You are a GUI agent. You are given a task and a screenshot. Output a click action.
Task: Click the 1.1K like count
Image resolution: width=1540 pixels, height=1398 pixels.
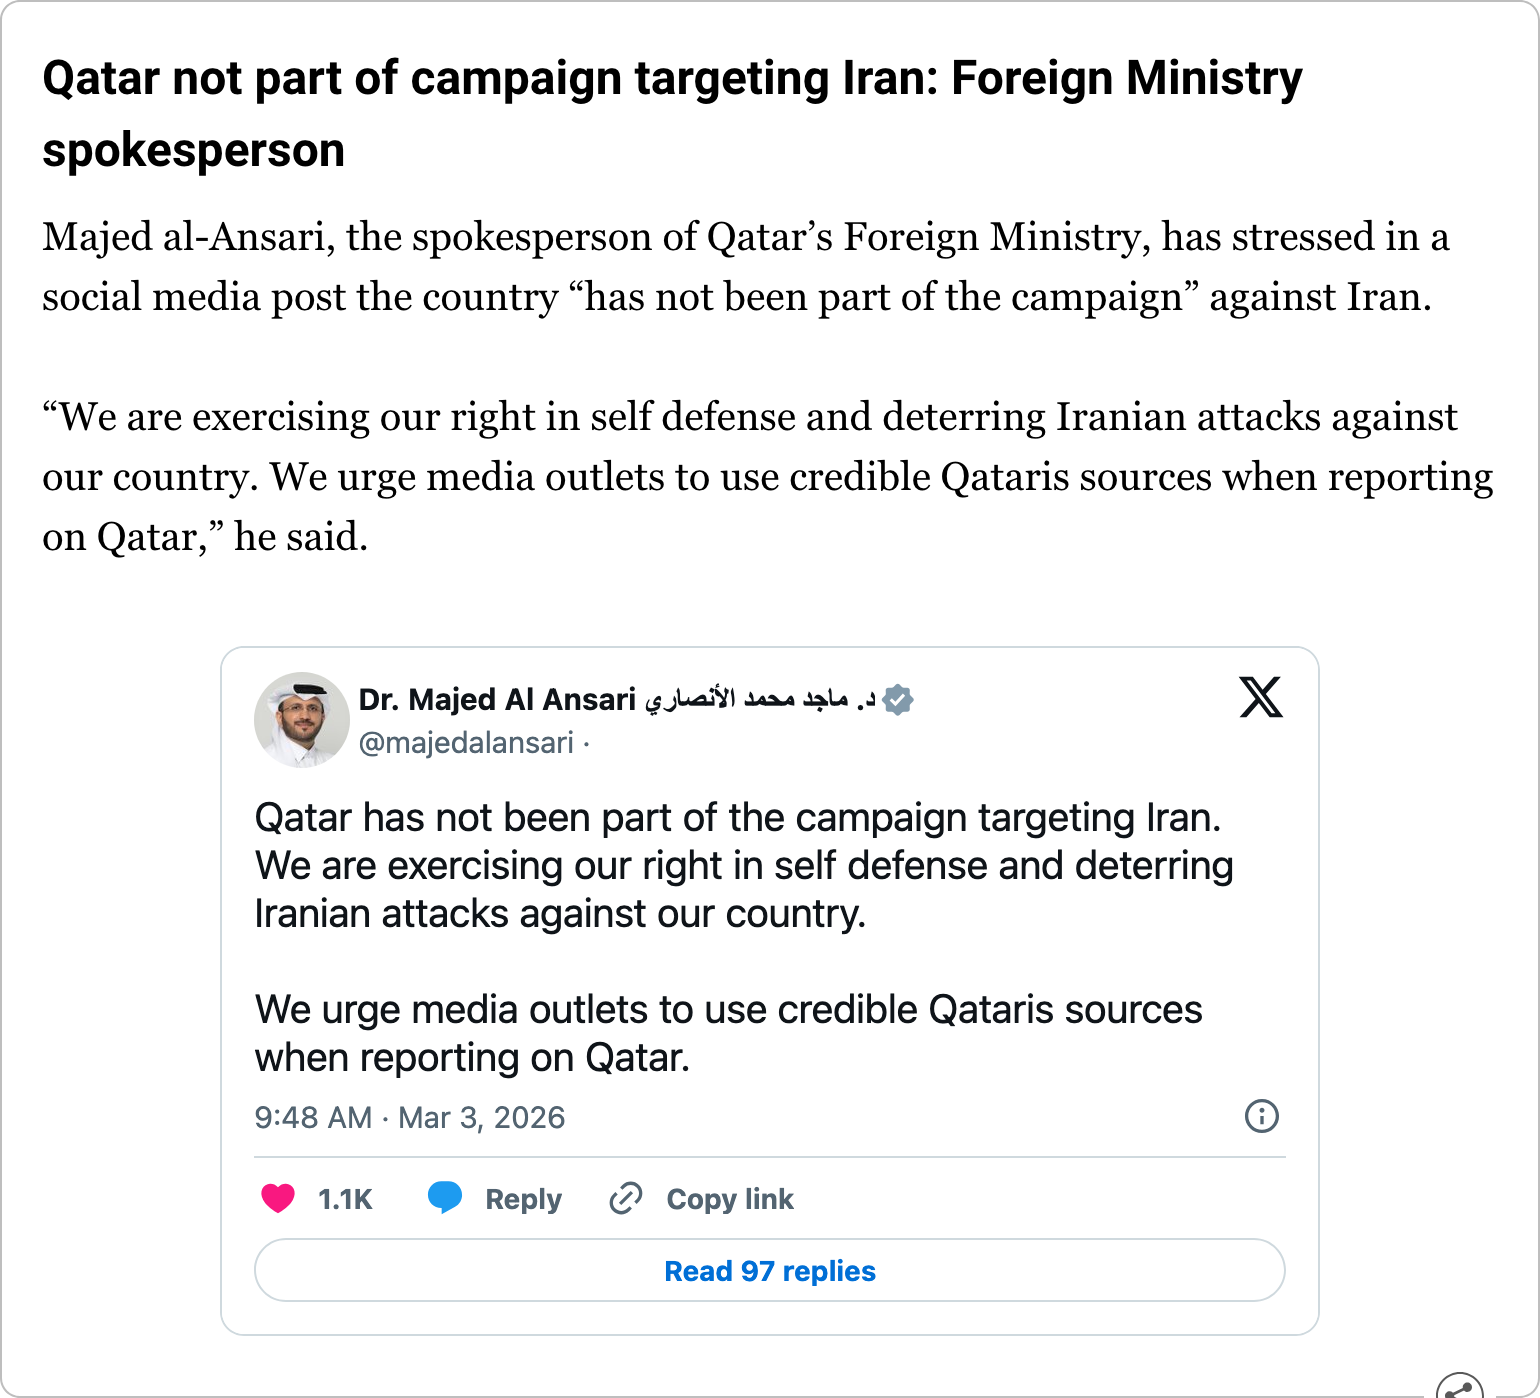[x=345, y=1199]
